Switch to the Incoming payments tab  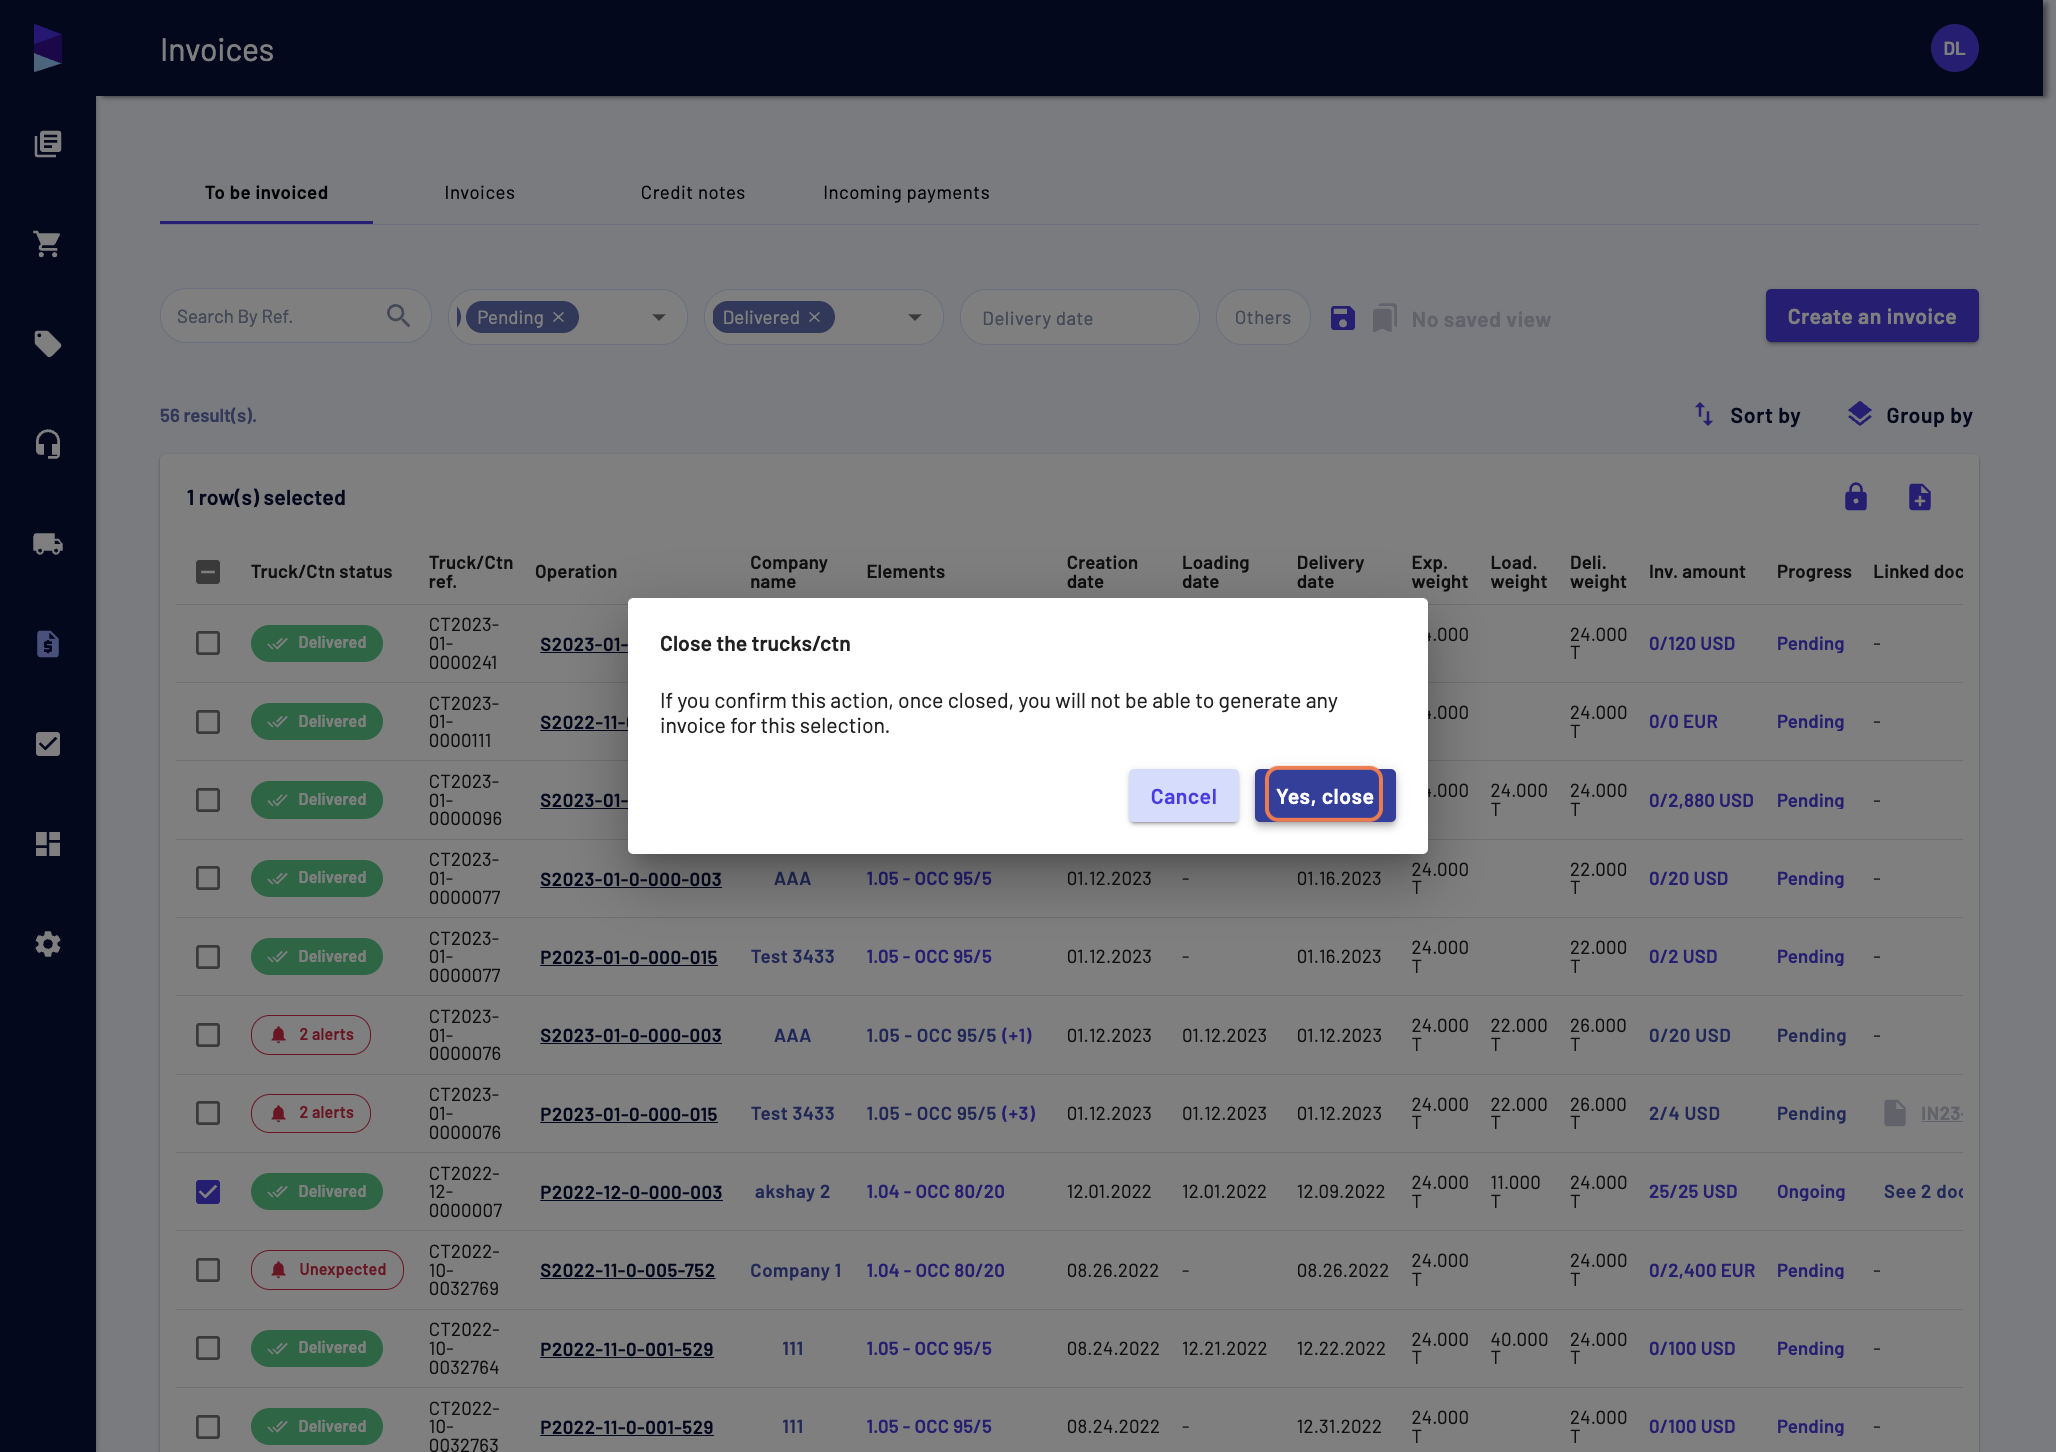click(x=906, y=192)
